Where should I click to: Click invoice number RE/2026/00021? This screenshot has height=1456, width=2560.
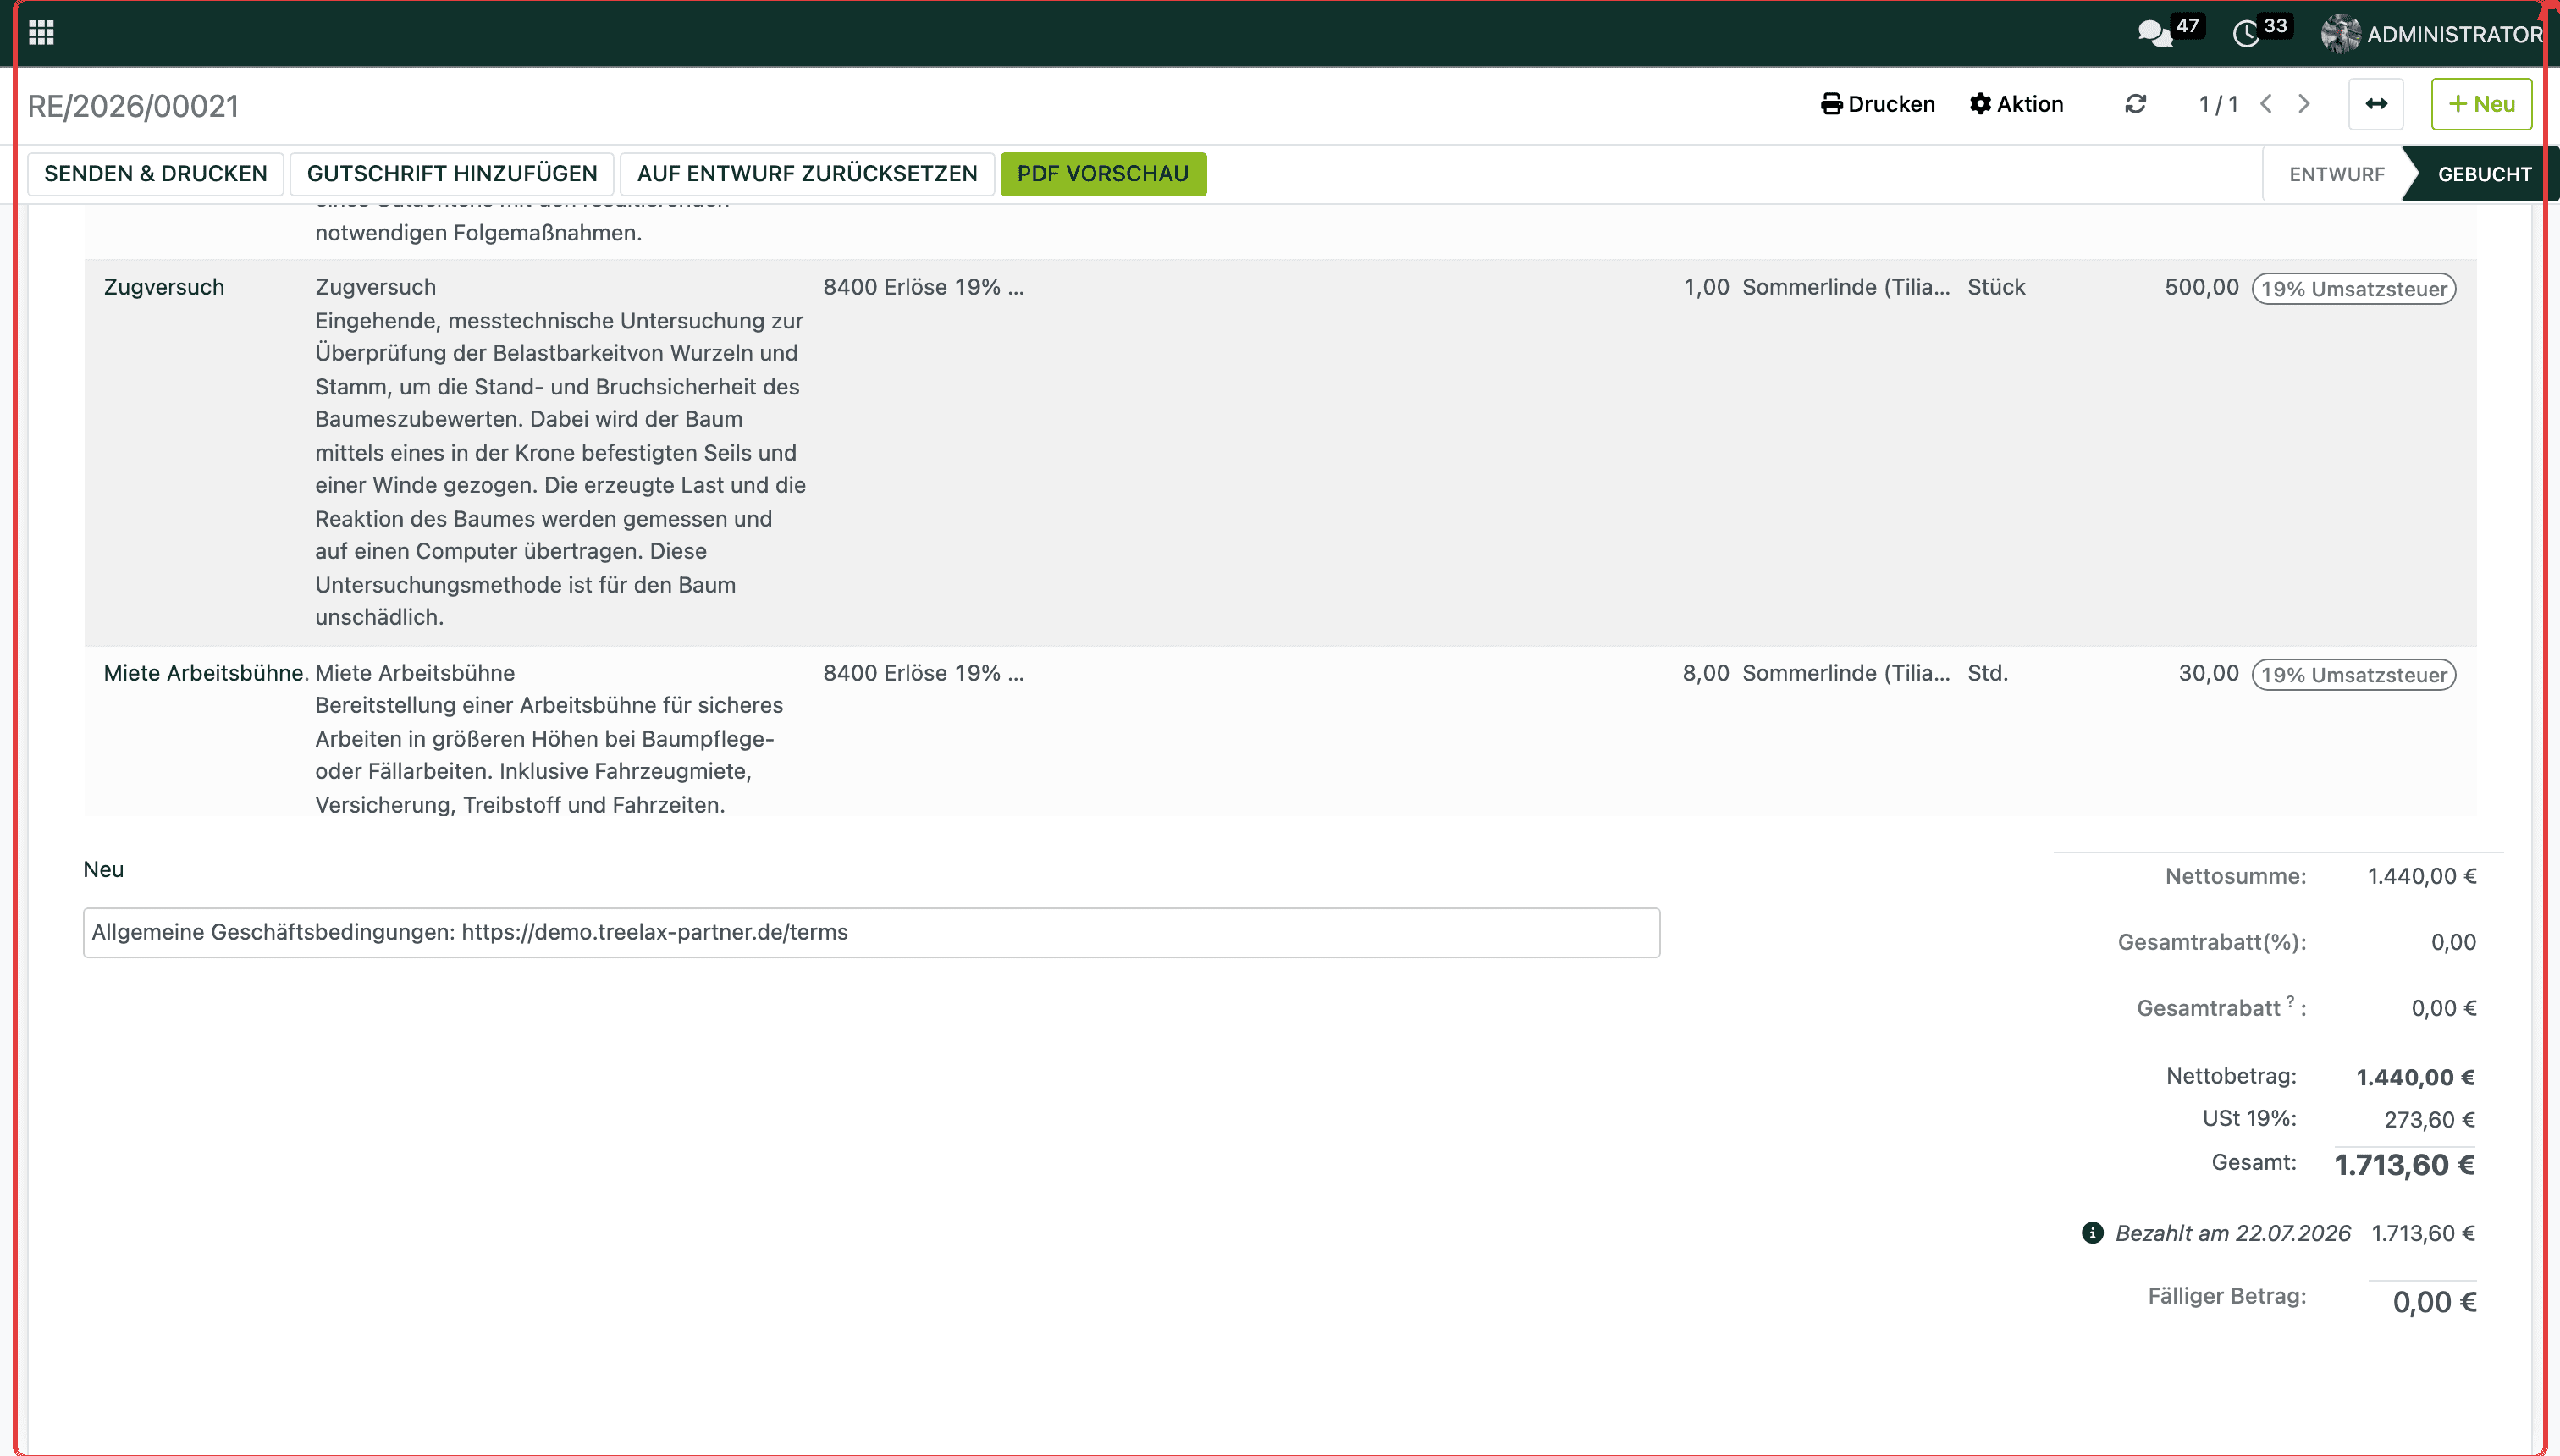point(133,106)
